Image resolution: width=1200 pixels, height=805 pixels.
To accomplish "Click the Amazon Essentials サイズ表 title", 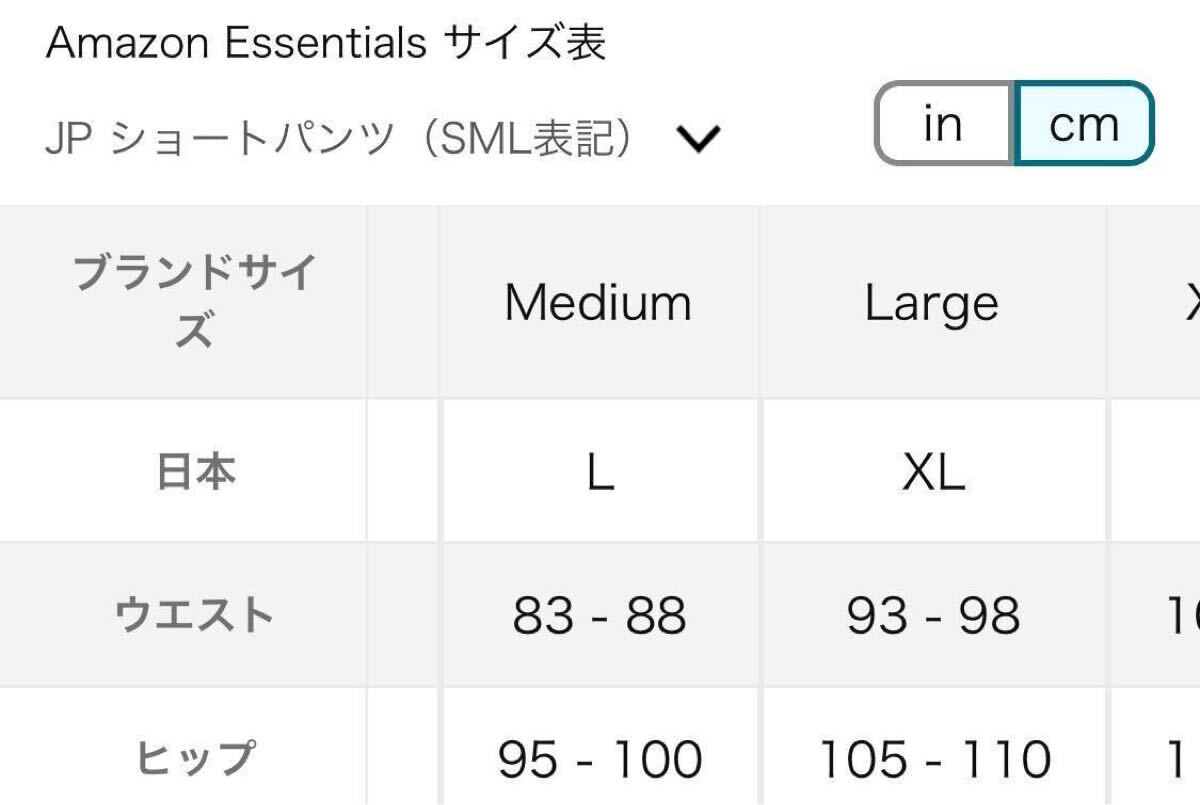I will coord(326,43).
